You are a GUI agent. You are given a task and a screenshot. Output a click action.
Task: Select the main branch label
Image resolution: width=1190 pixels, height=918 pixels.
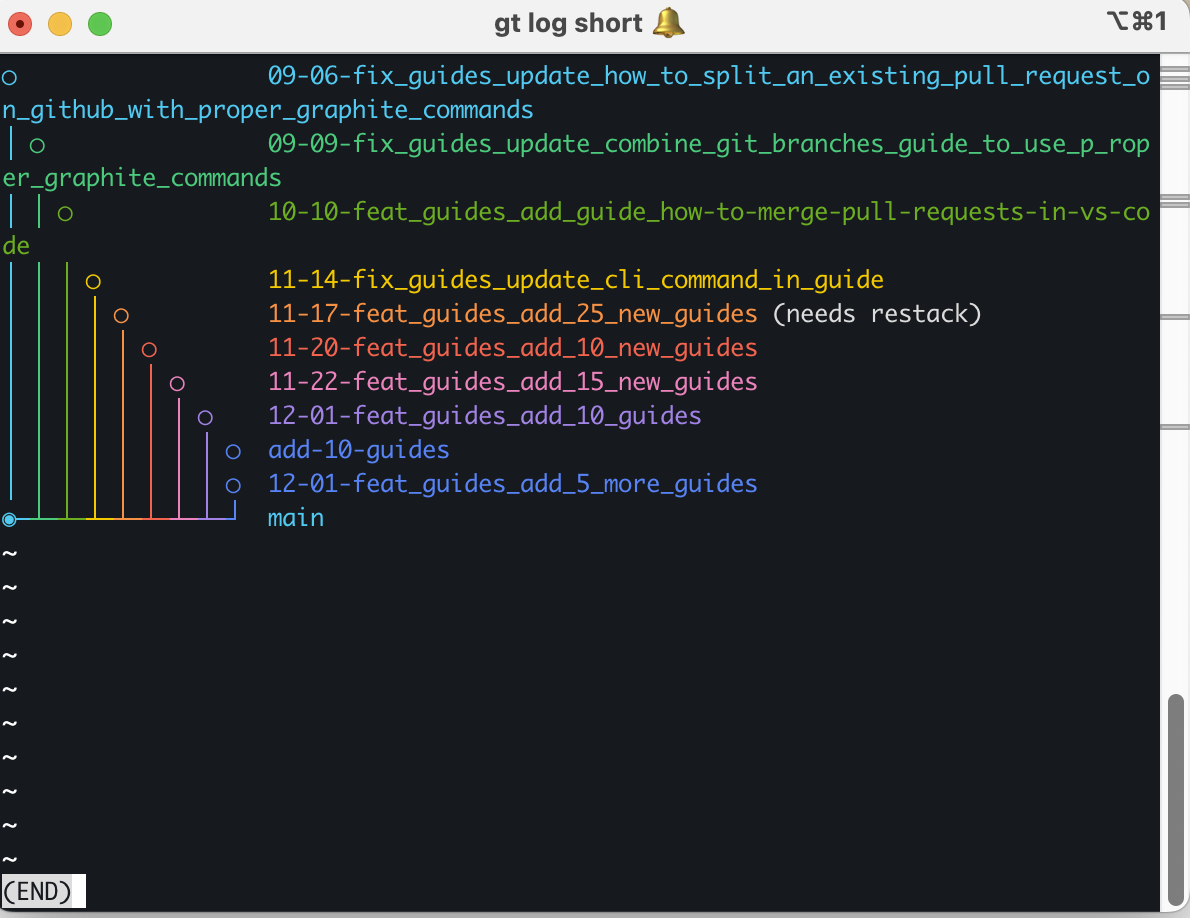point(295,518)
